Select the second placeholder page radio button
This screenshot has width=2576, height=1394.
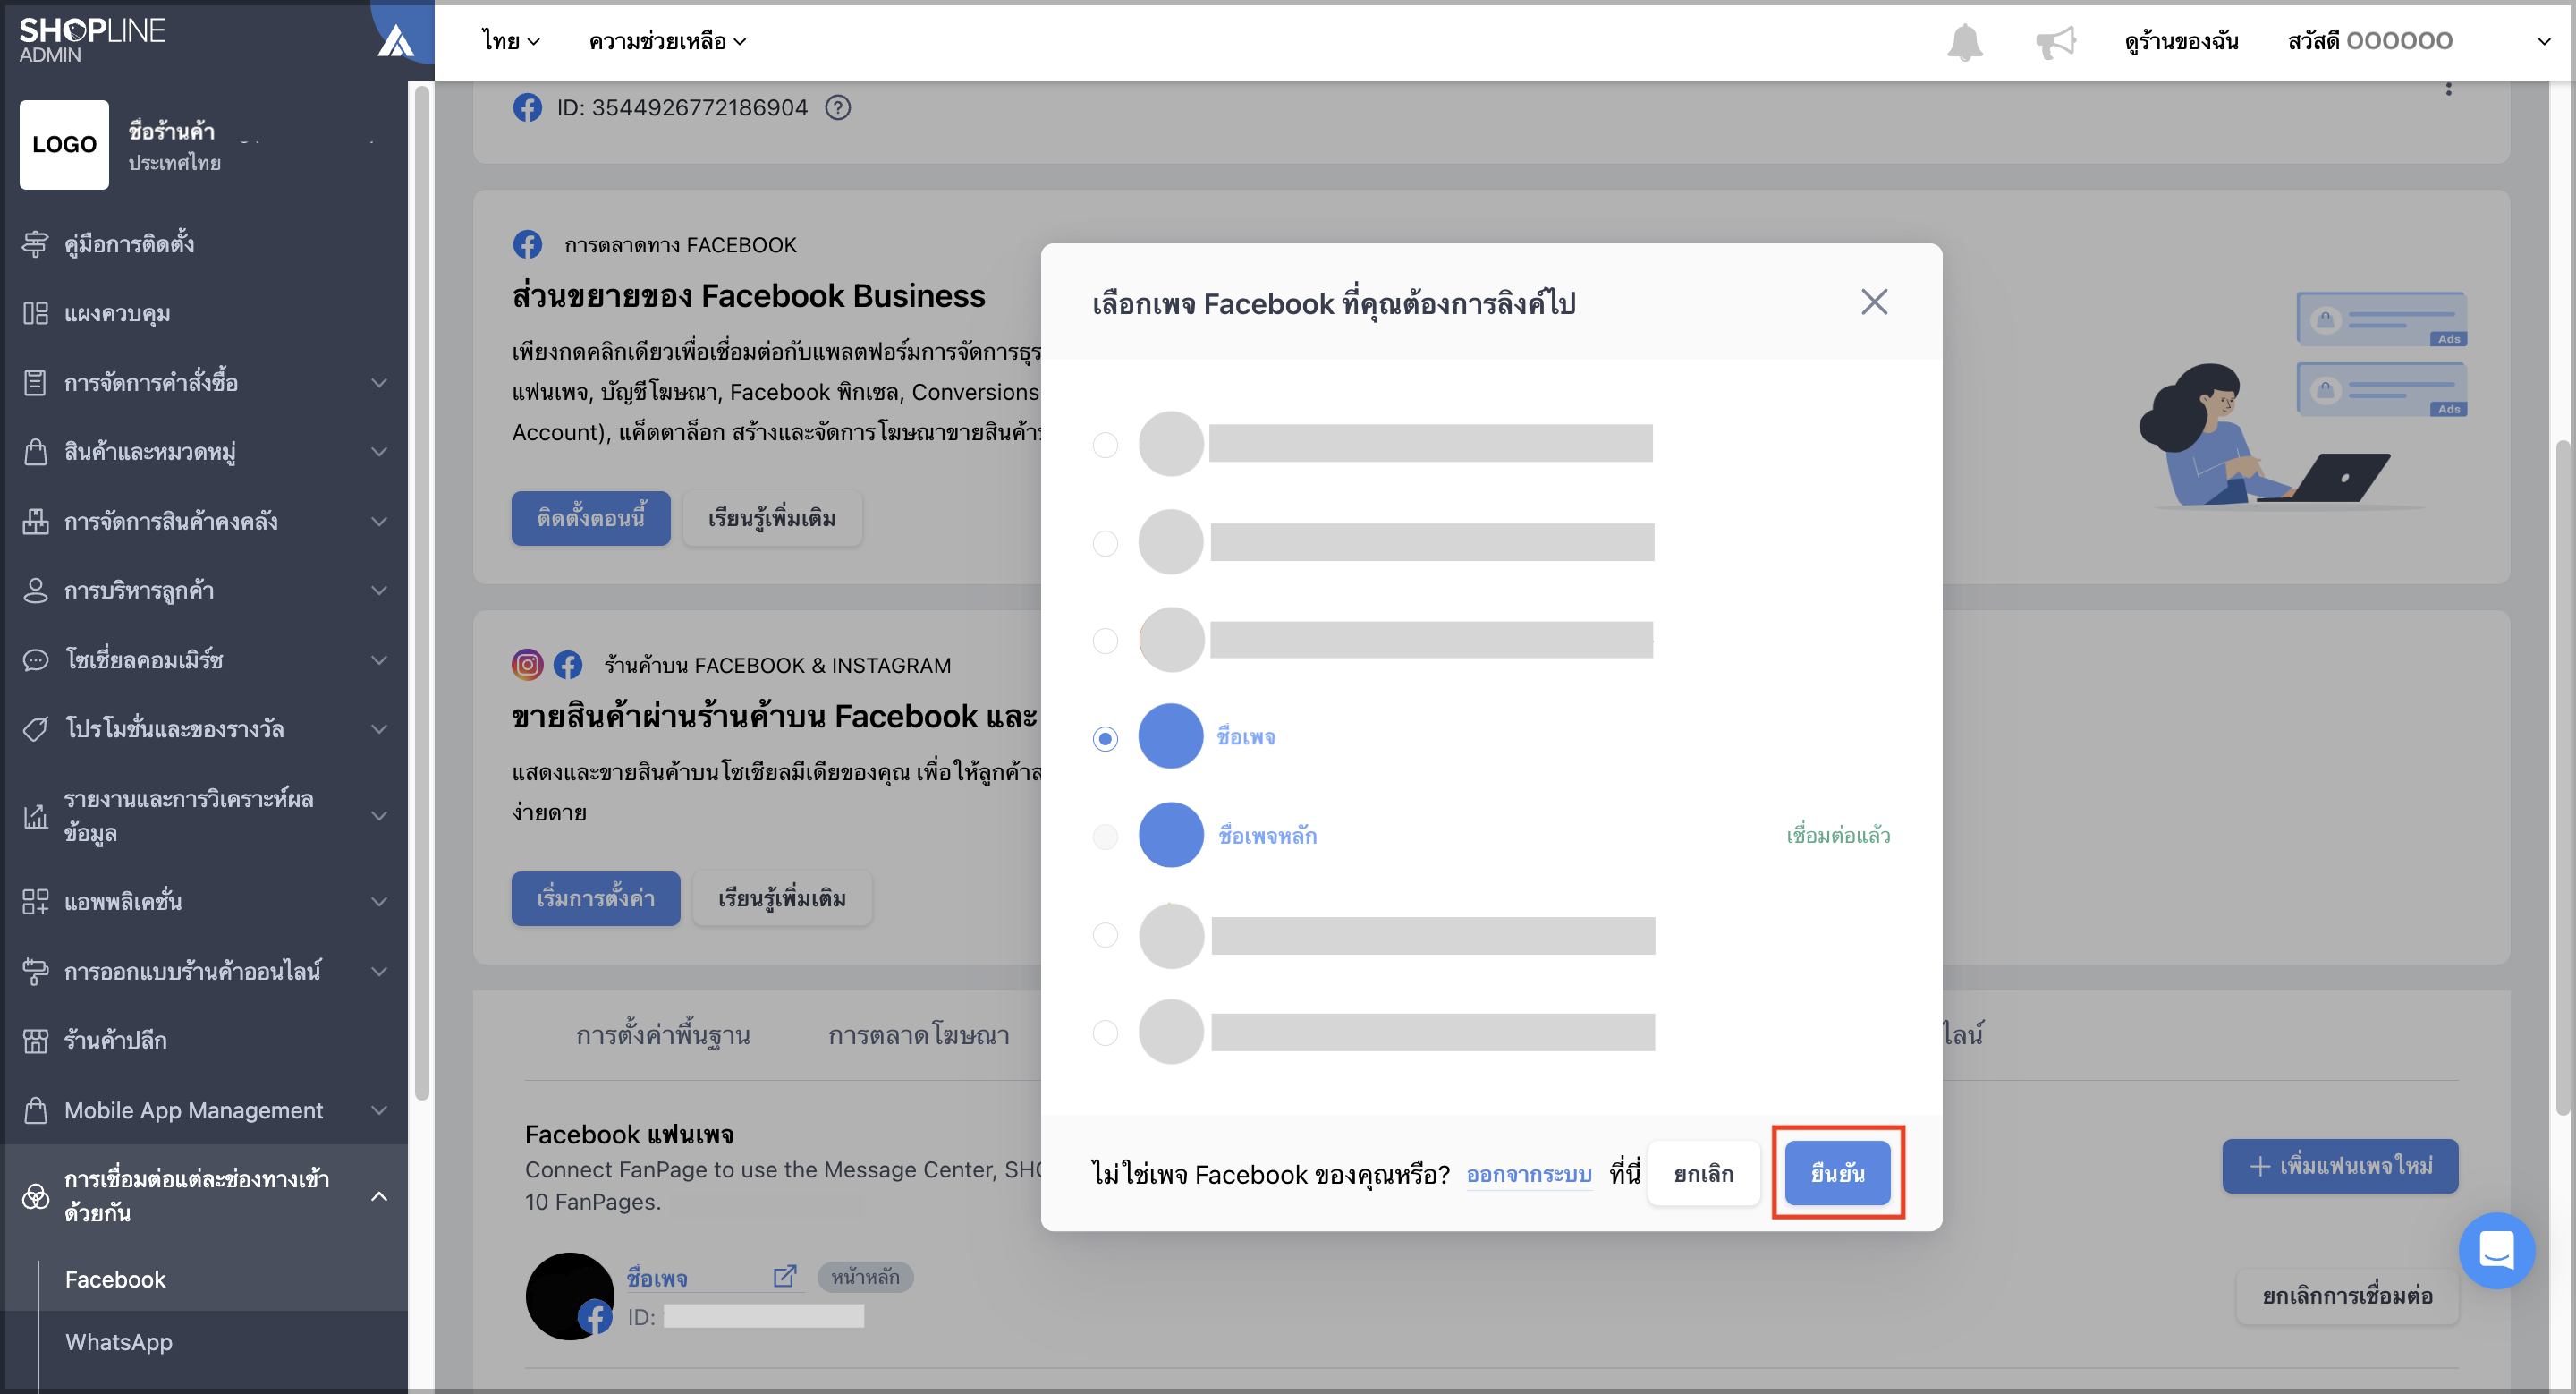[1105, 543]
